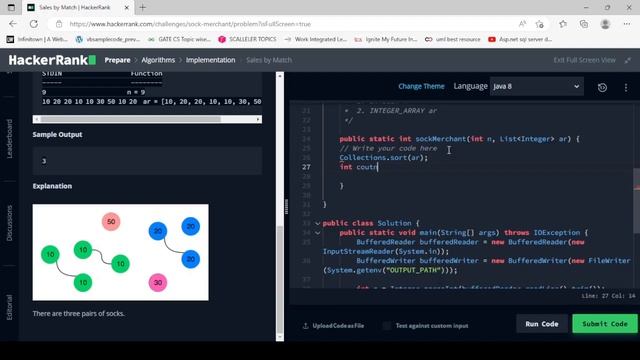640x360 pixels.
Task: Open the Ignite My Future bookmark
Action: pyautogui.click(x=386, y=39)
